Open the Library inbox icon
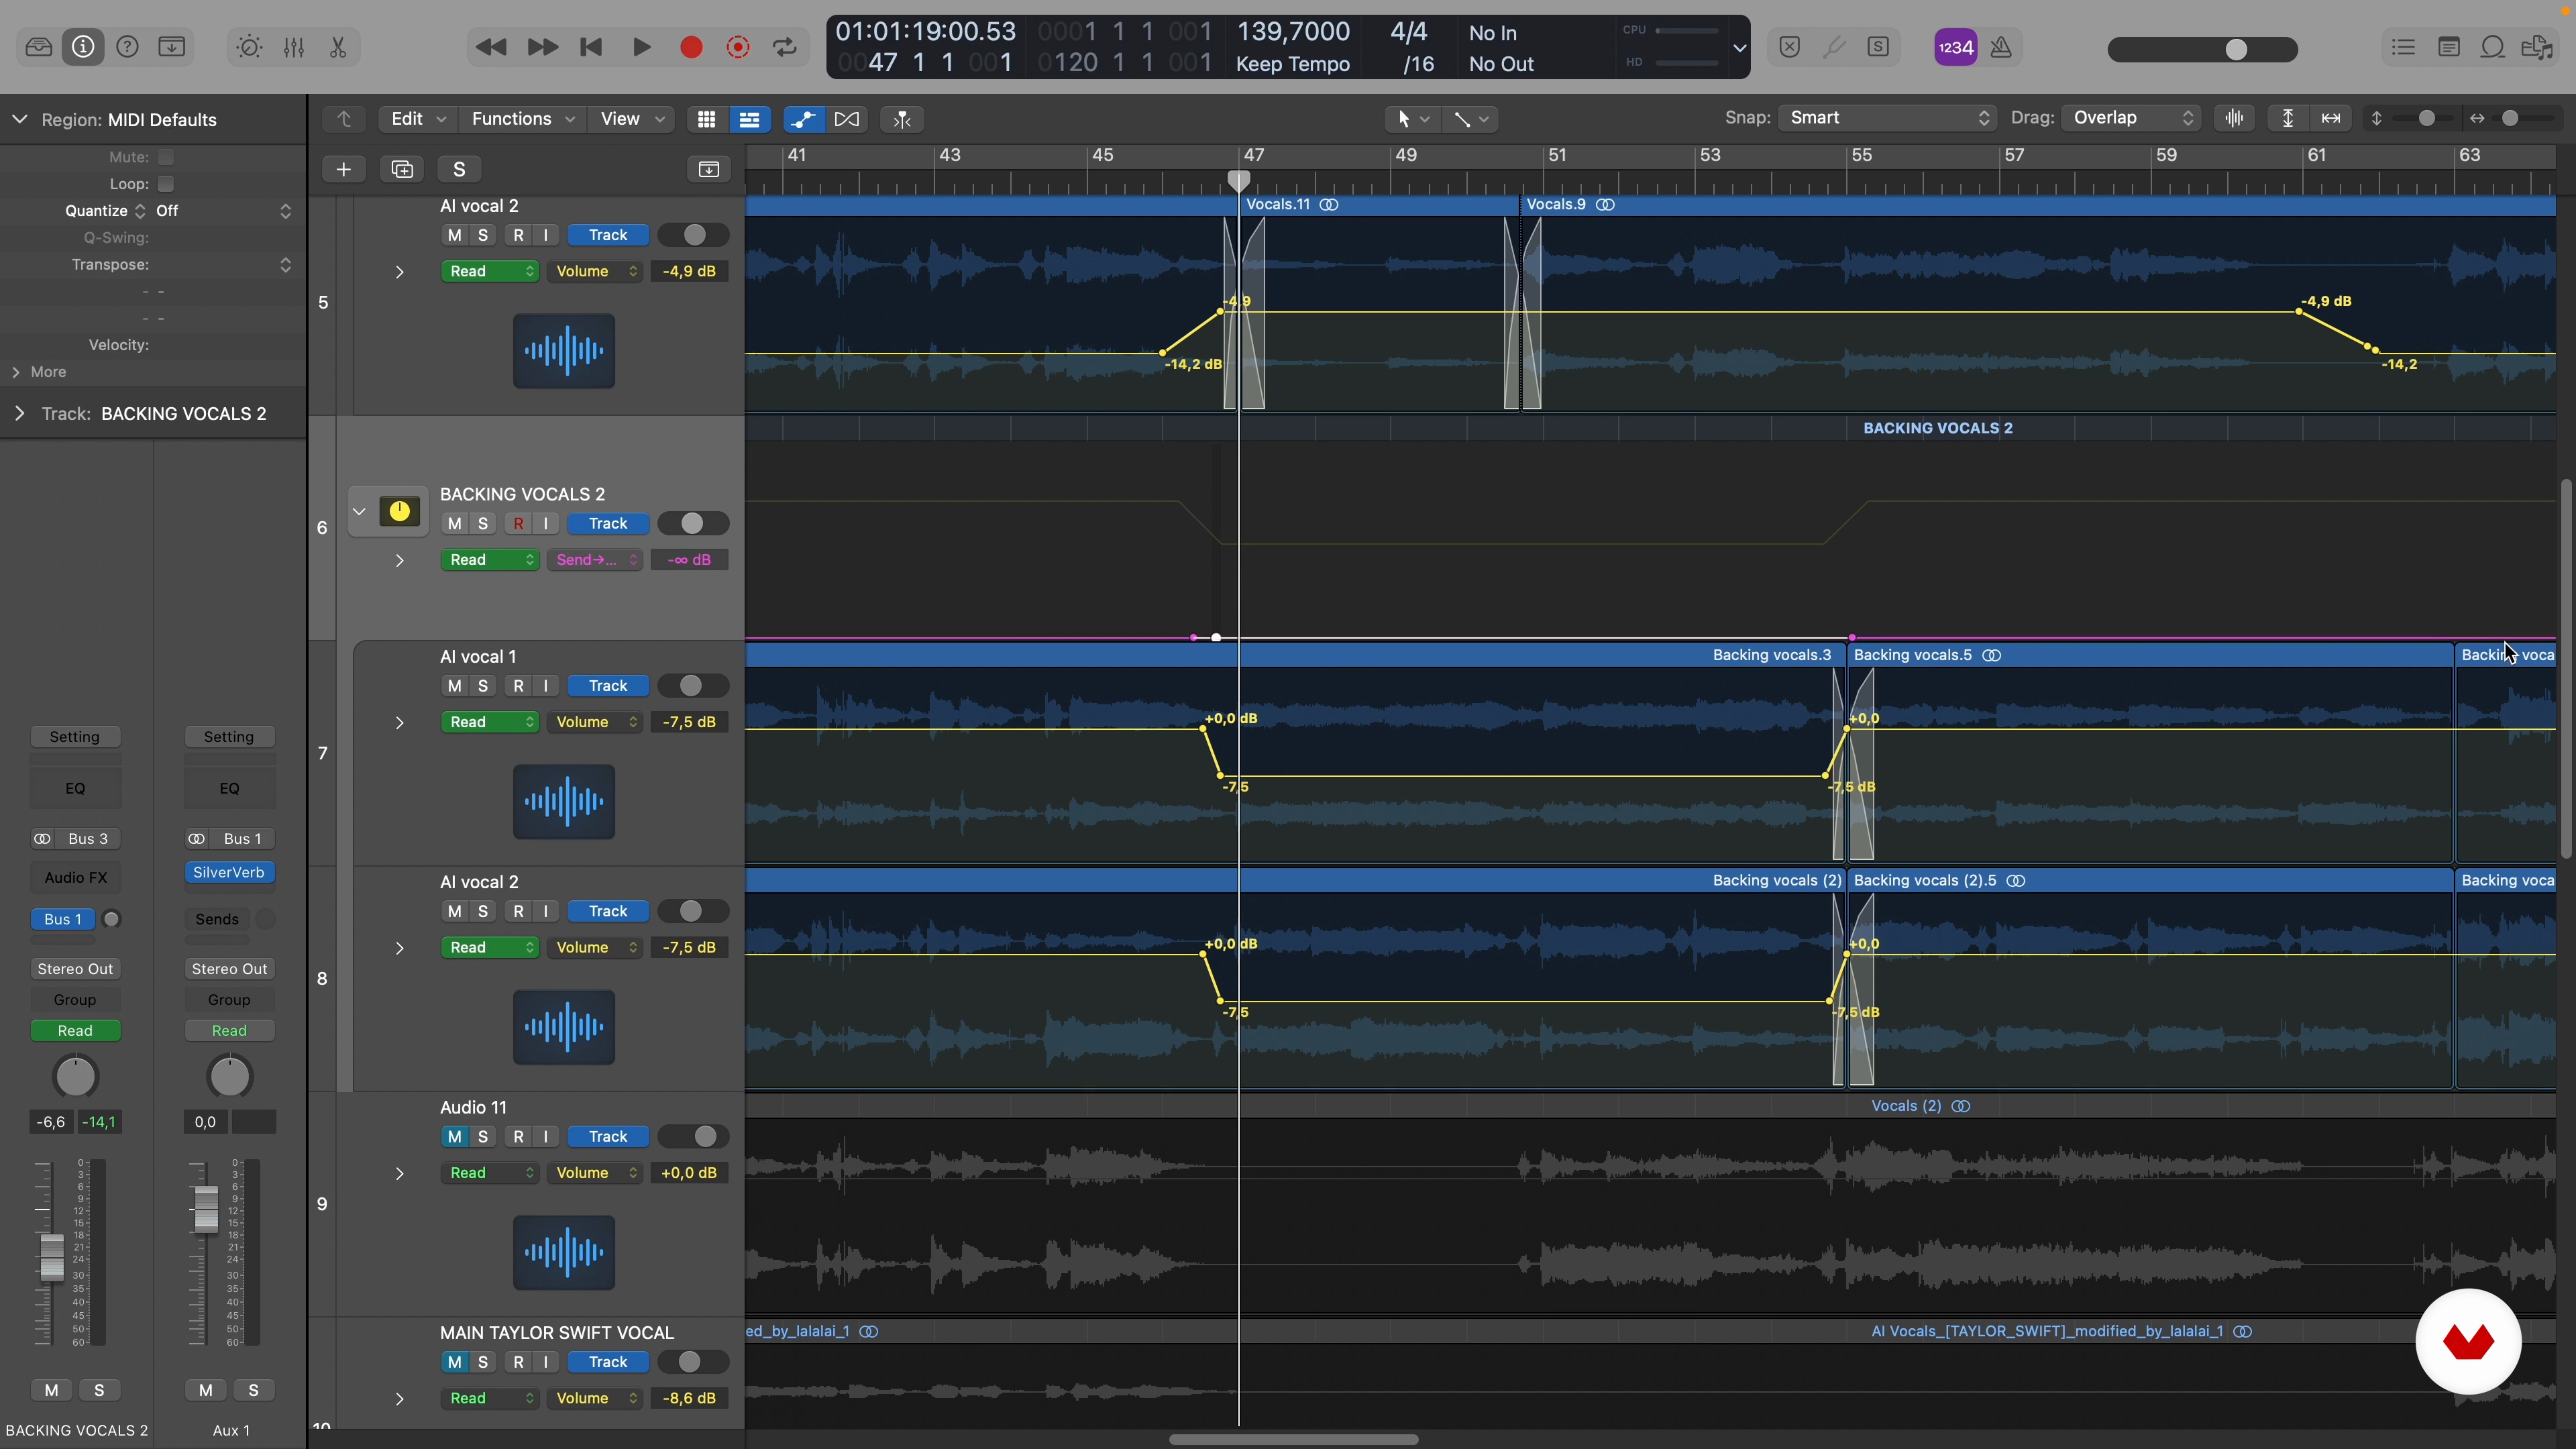The height and width of the screenshot is (1449, 2576). click(x=39, y=47)
